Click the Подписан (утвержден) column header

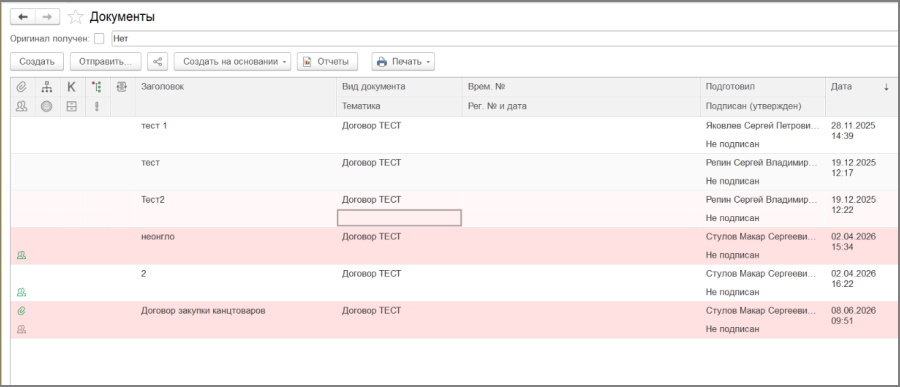point(754,106)
